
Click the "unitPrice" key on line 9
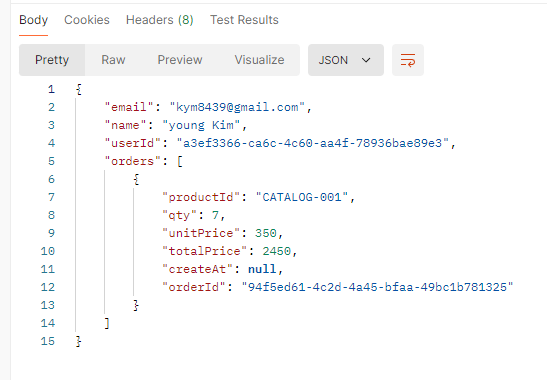click(201, 233)
